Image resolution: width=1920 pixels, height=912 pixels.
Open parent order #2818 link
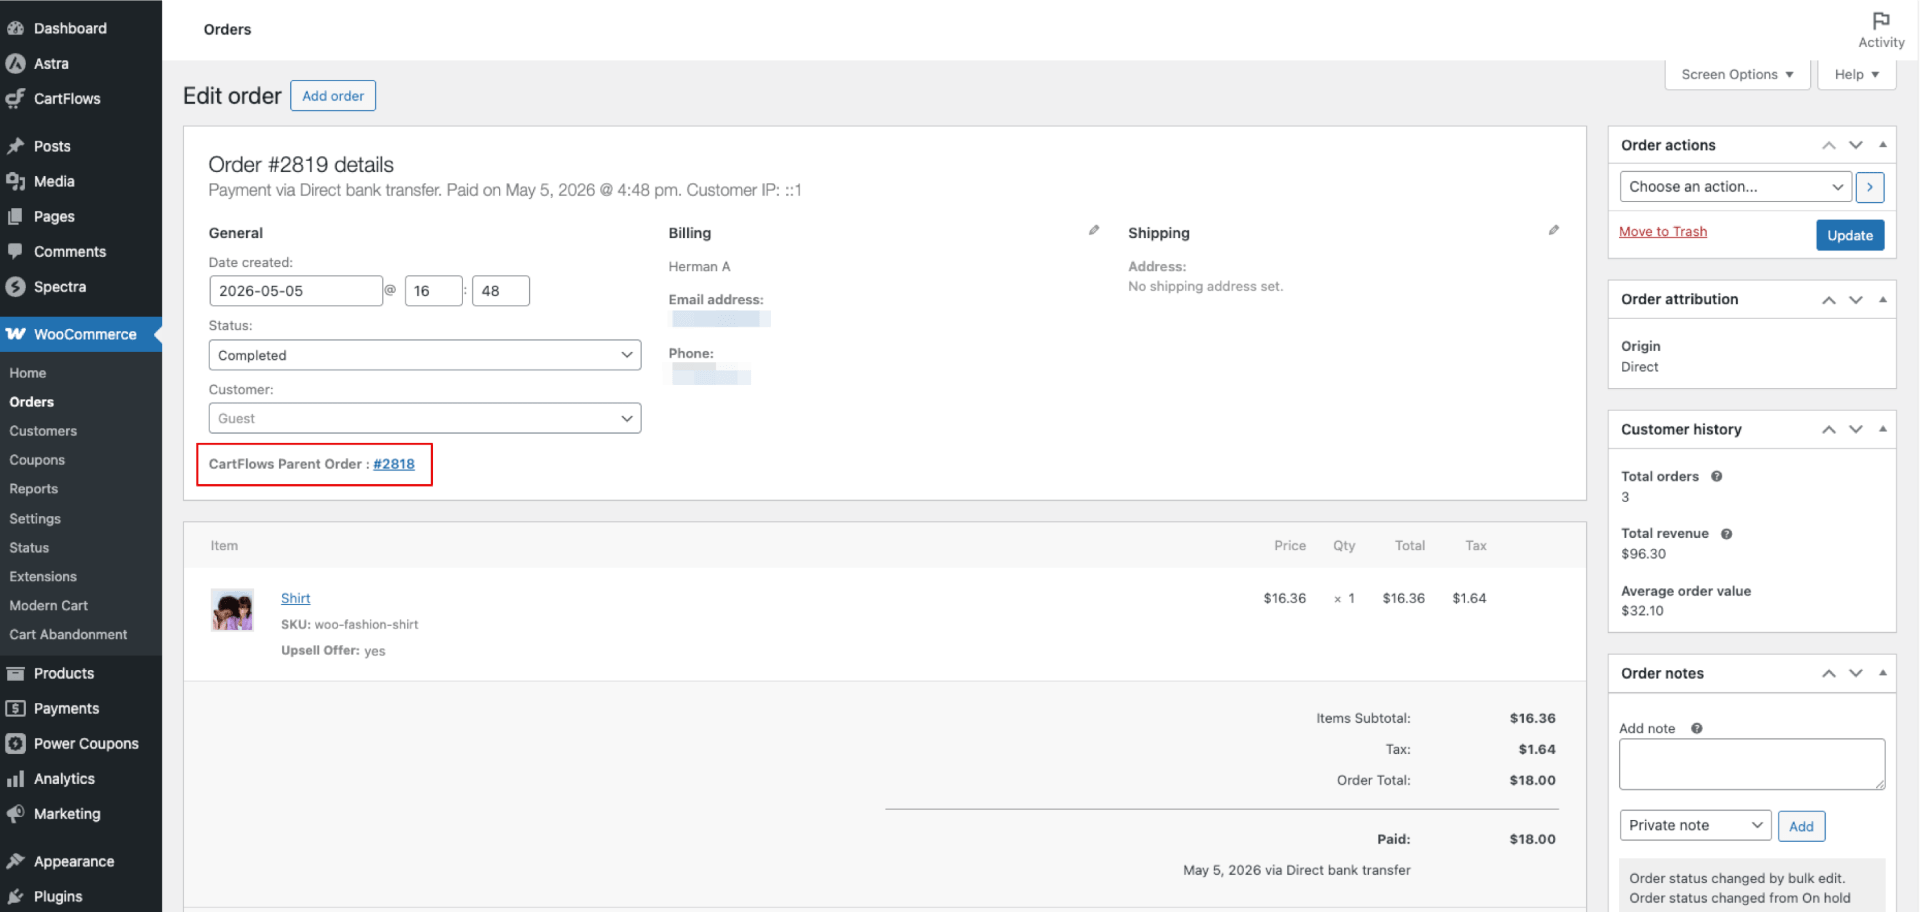[394, 464]
